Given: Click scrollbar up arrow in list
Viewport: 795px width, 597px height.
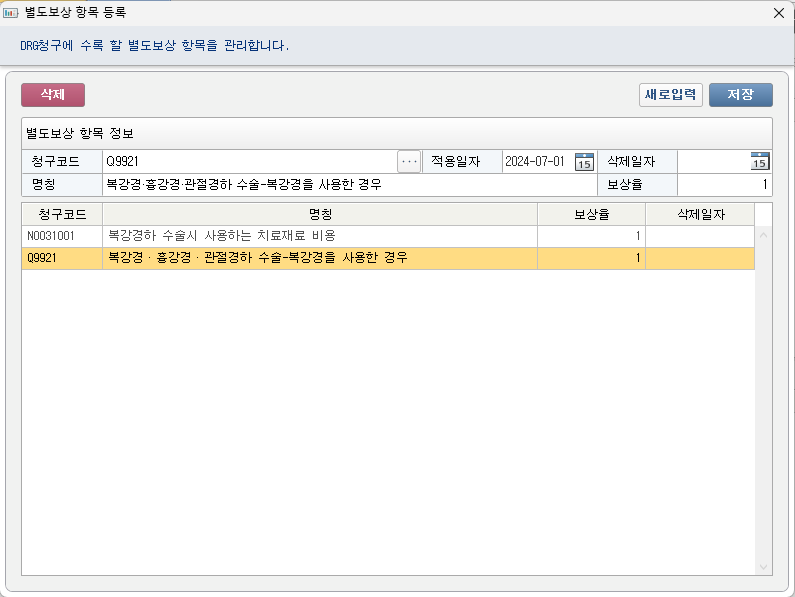Looking at the screenshot, I should tap(764, 236).
